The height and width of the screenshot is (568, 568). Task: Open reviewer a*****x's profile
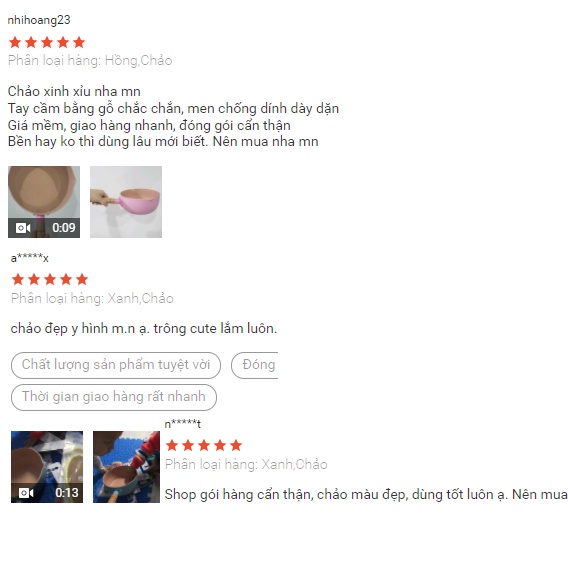29,258
